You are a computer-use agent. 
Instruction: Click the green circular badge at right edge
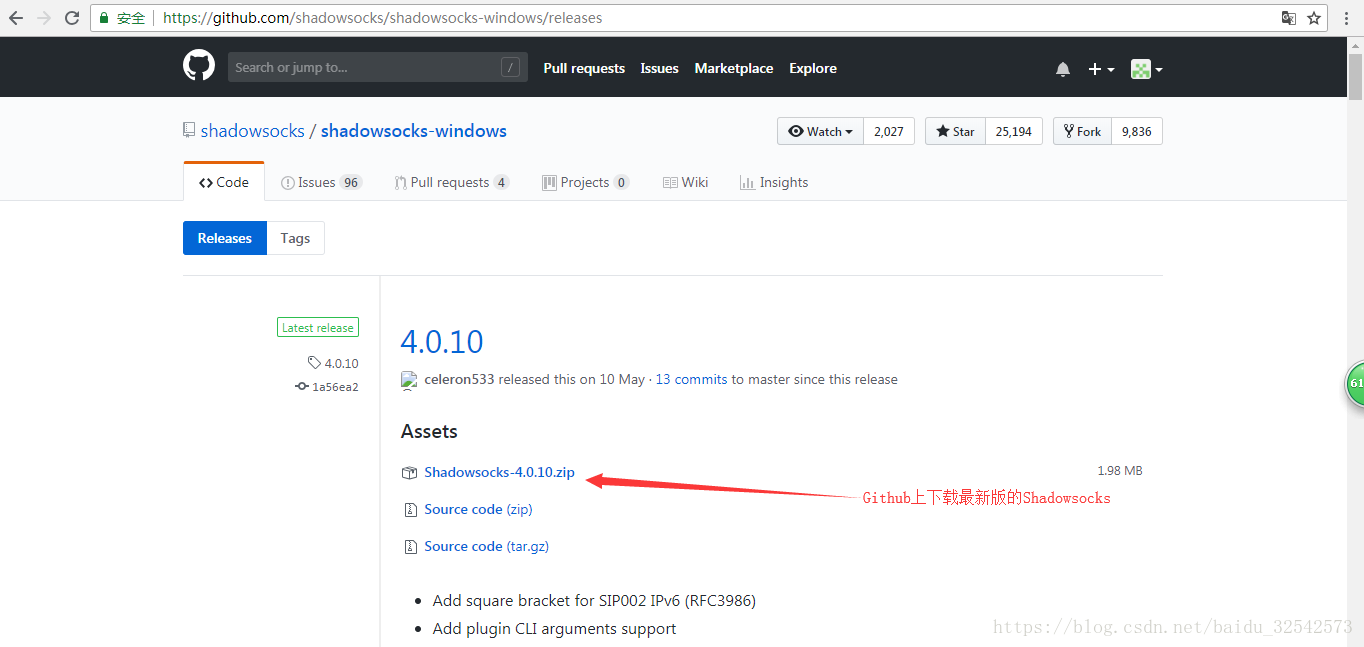(1355, 384)
